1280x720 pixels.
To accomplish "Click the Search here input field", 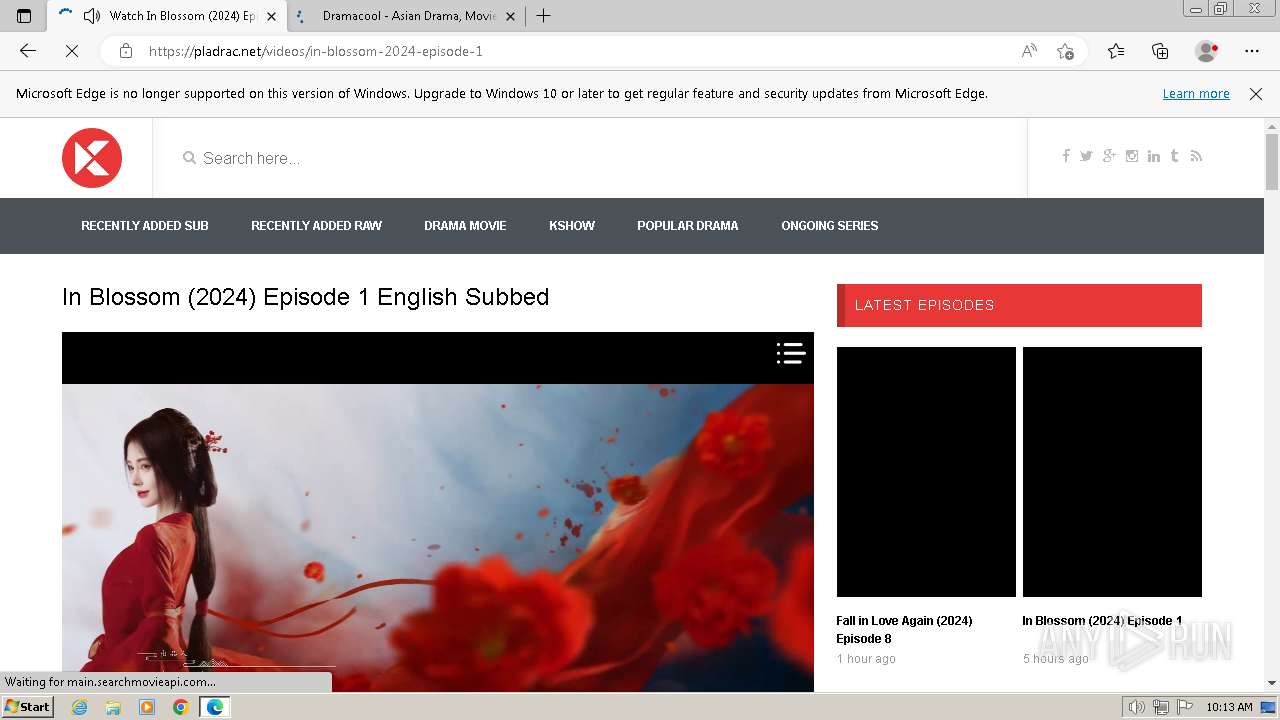I will pyautogui.click(x=590, y=158).
